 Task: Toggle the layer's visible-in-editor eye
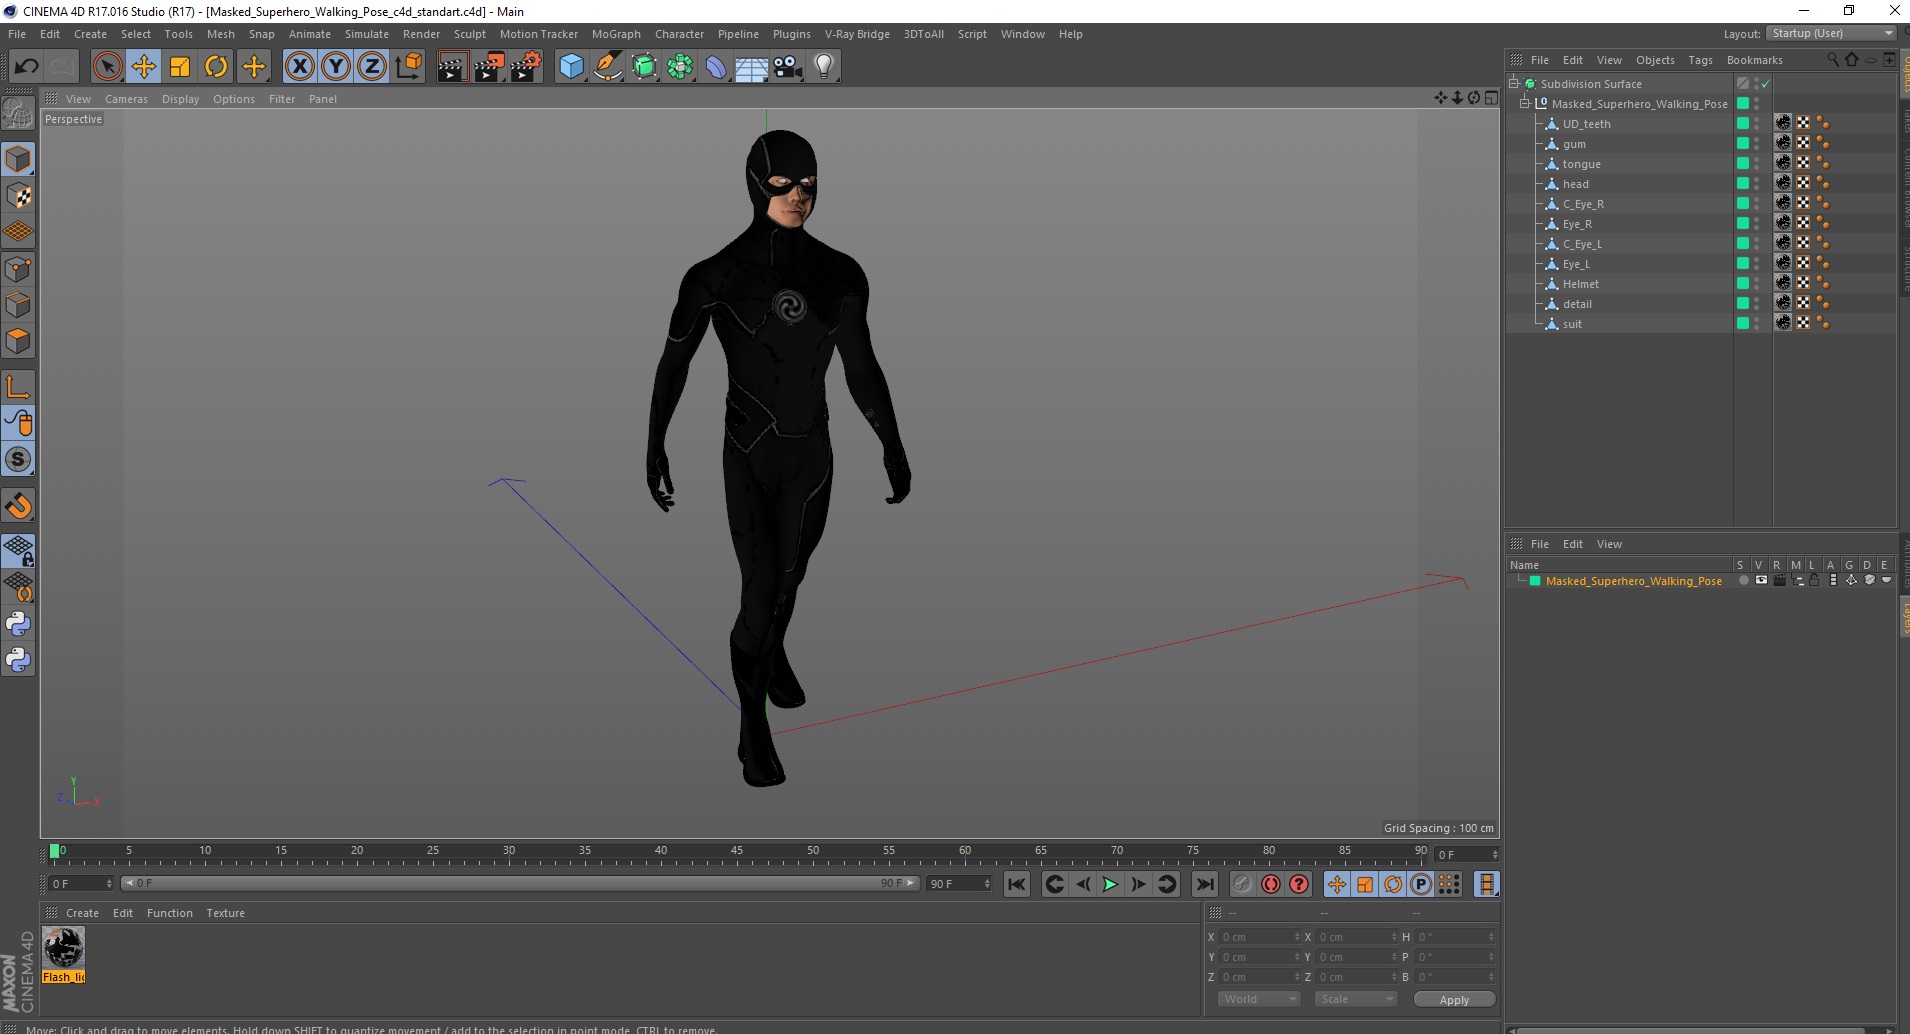pyautogui.click(x=1761, y=580)
